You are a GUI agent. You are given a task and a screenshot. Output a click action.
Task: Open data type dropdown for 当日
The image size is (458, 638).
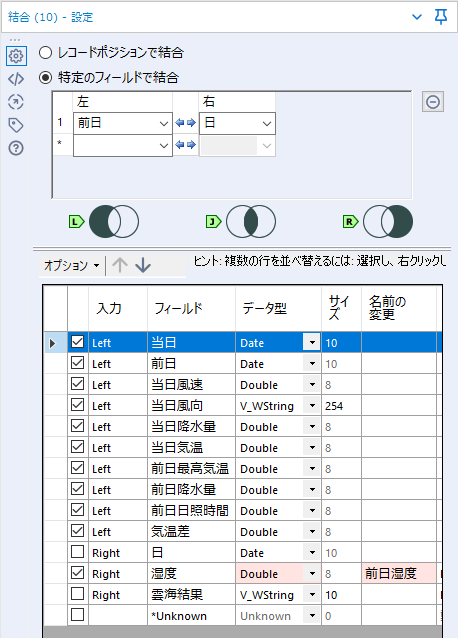click(x=312, y=343)
